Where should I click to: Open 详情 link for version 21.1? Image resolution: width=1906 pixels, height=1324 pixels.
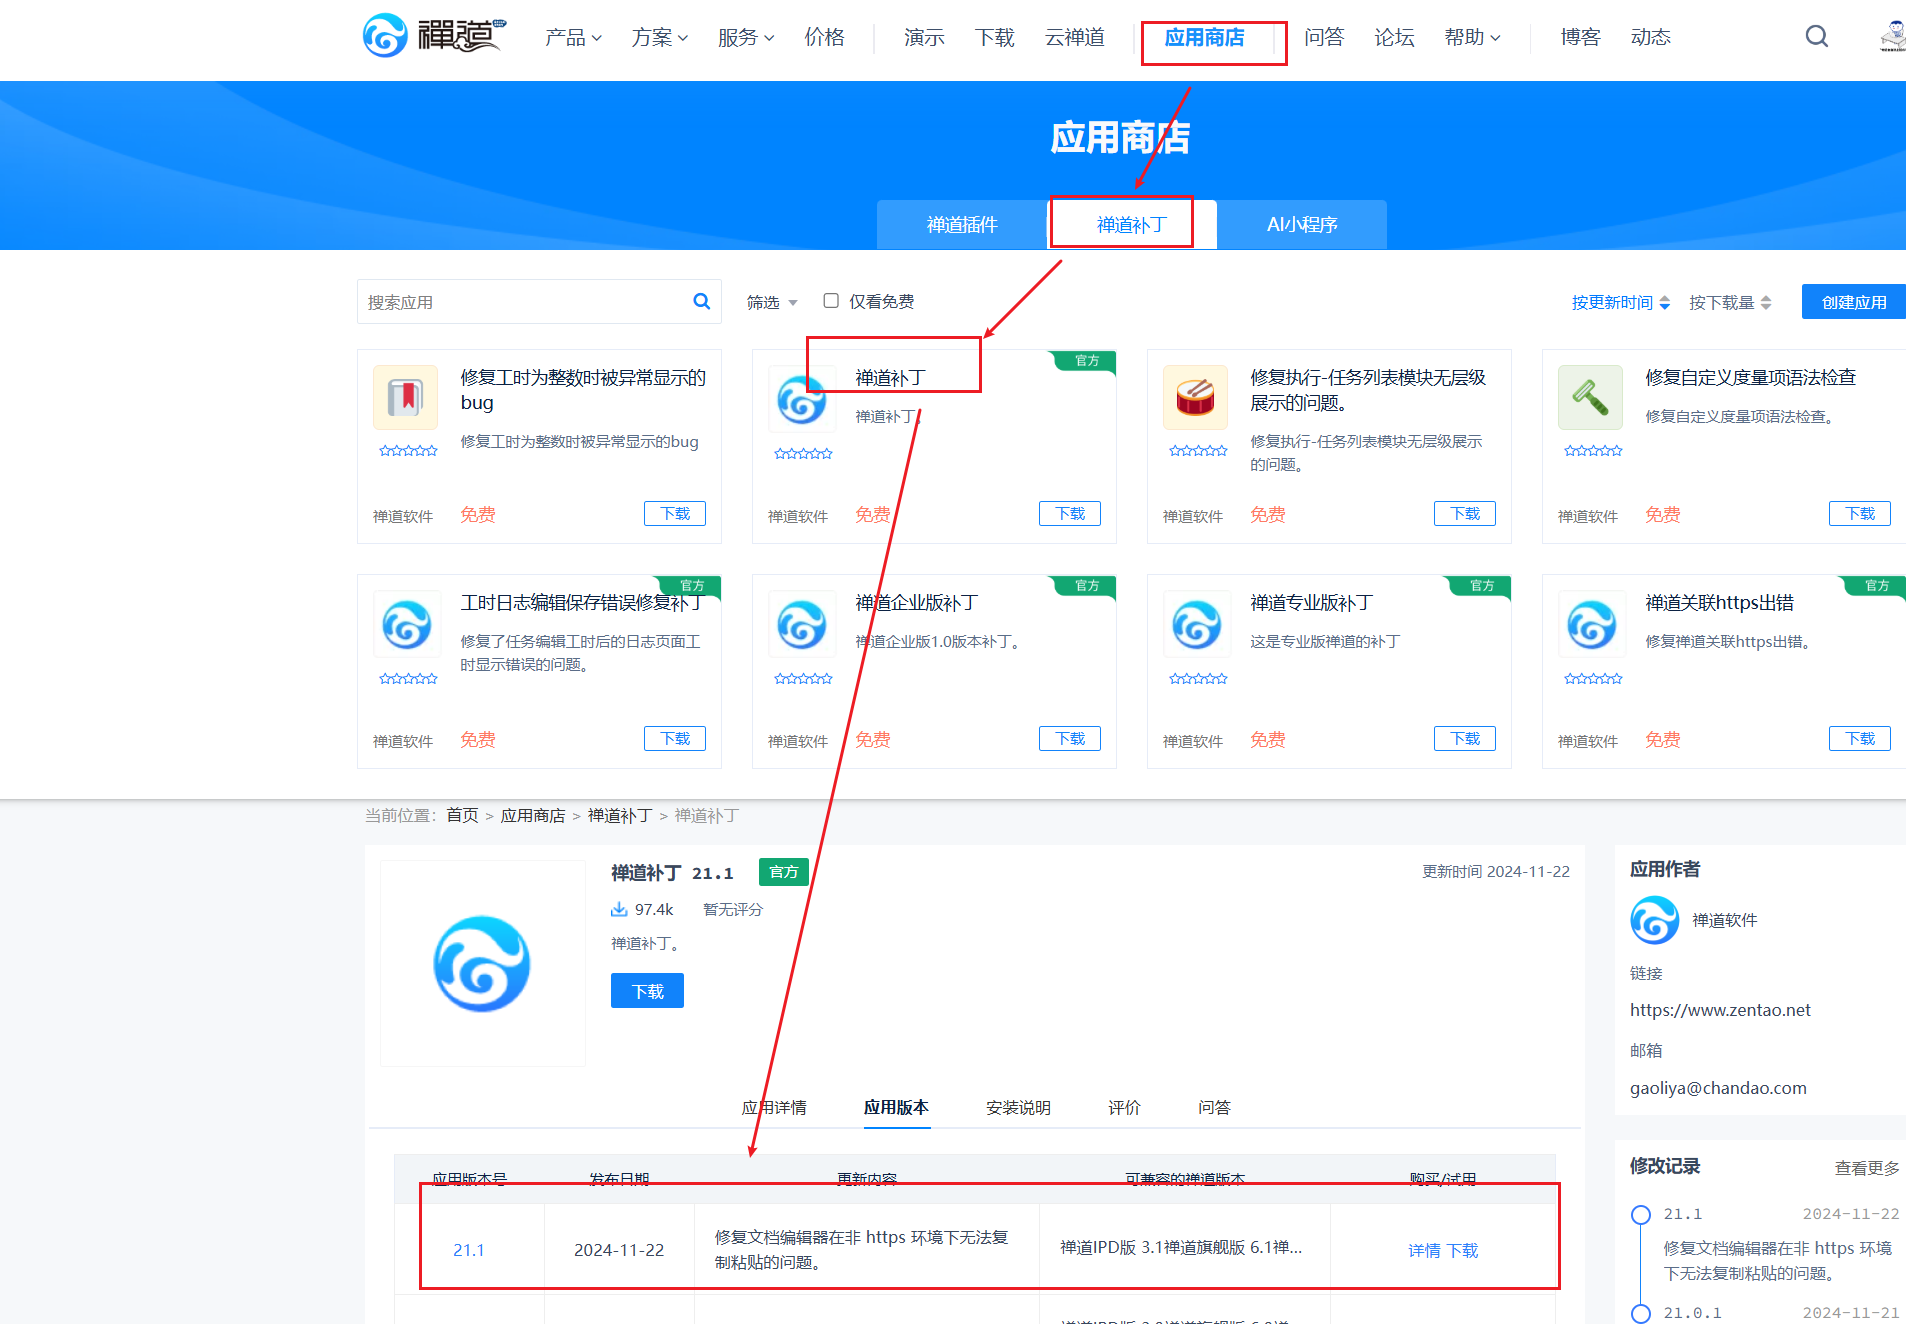click(x=1424, y=1250)
